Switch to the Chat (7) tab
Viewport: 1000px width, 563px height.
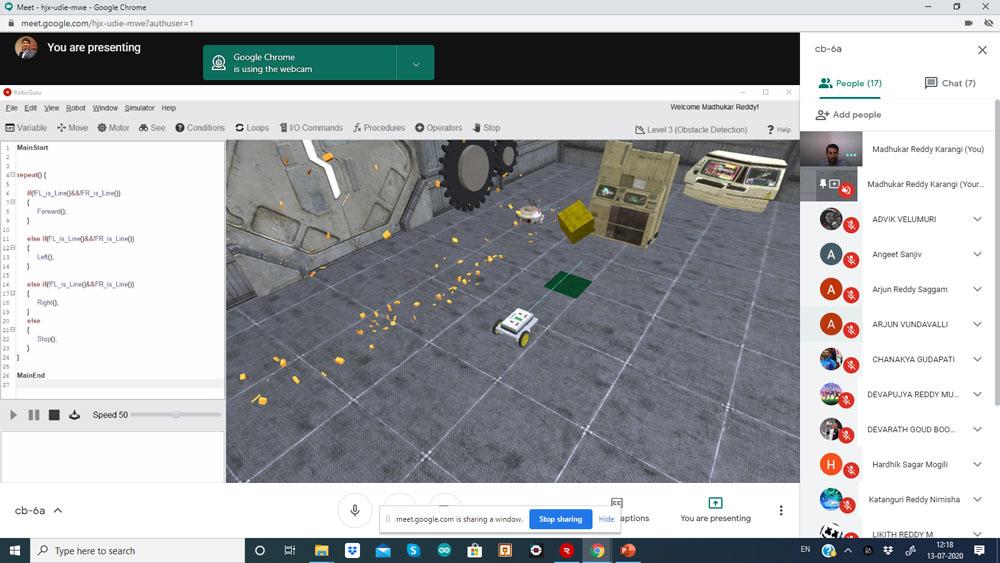(949, 83)
